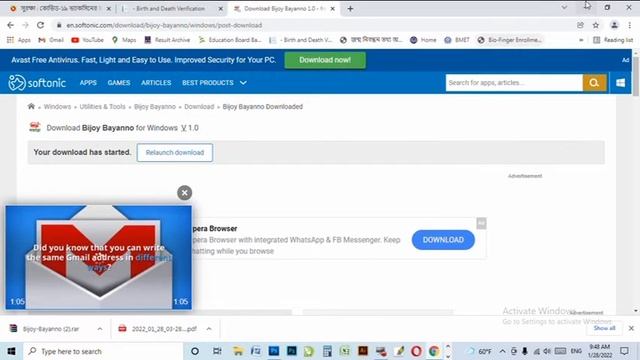This screenshot has height=360, width=640.
Task: Open File Explorer from taskbar
Action: (x=238, y=351)
